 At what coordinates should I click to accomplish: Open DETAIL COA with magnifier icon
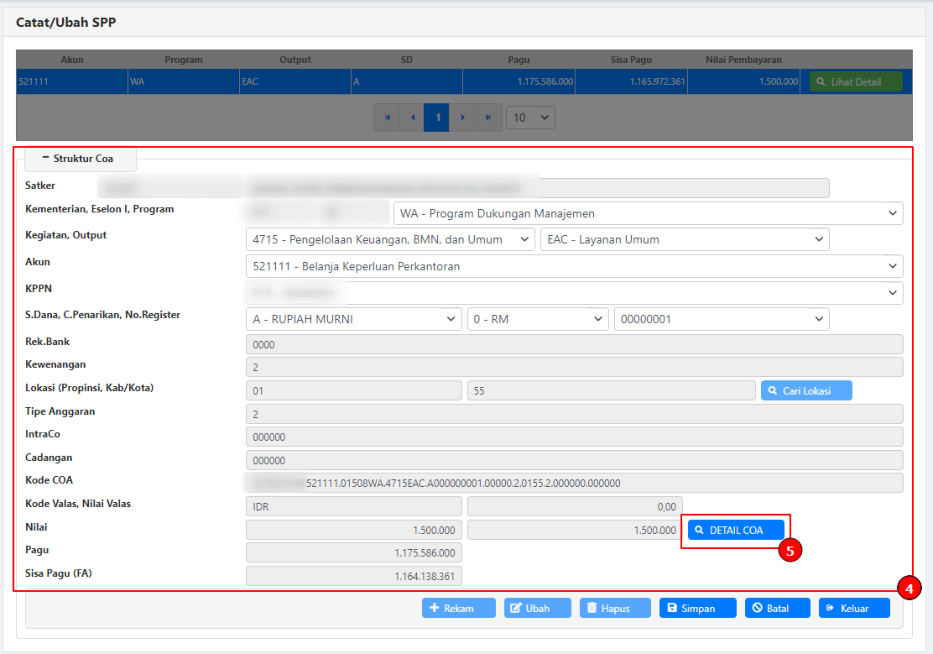pos(735,530)
